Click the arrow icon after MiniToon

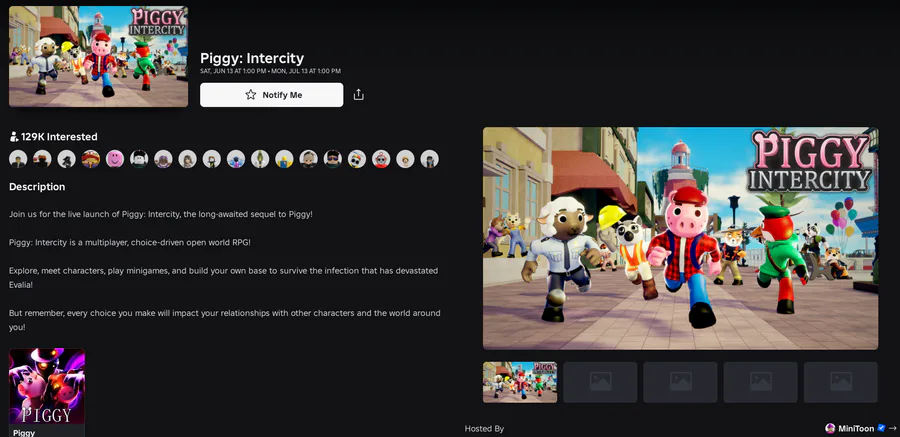tap(892, 428)
